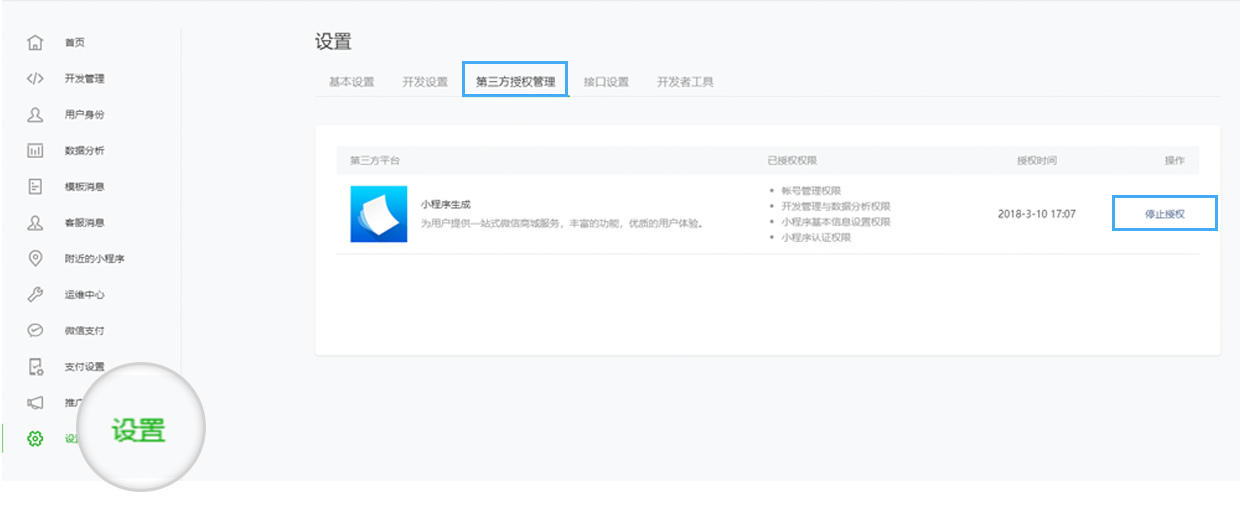Switch to the 基本设置 tab
Viewport: 1240px width, 505px height.
(x=351, y=82)
